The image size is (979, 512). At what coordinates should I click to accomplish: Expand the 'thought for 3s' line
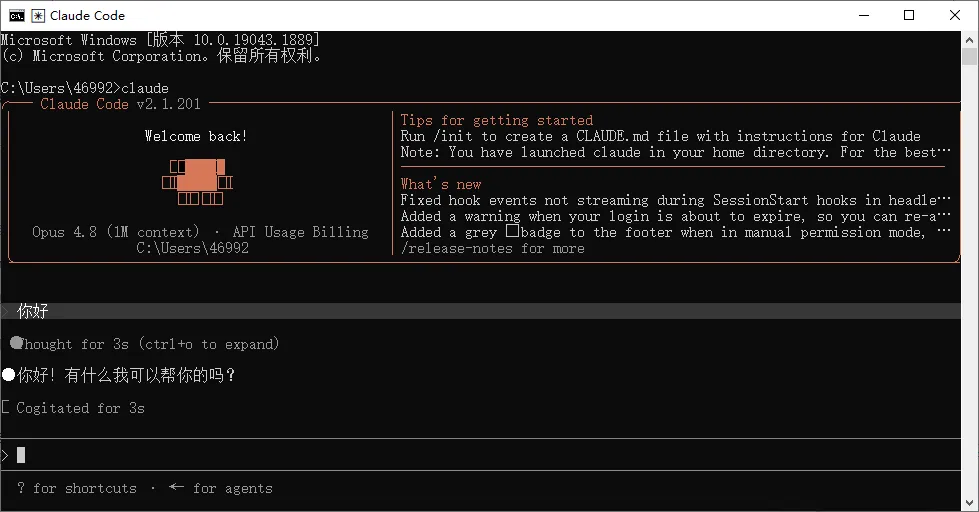(x=144, y=344)
